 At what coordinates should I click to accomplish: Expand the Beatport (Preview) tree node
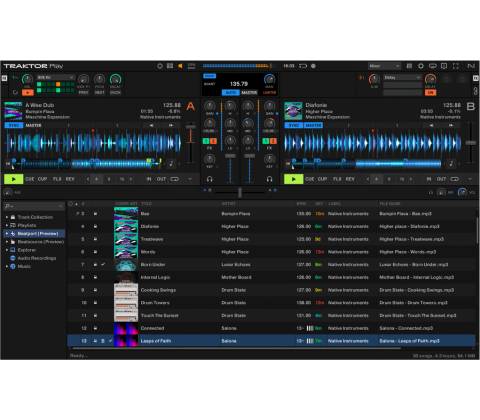pyautogui.click(x=7, y=234)
